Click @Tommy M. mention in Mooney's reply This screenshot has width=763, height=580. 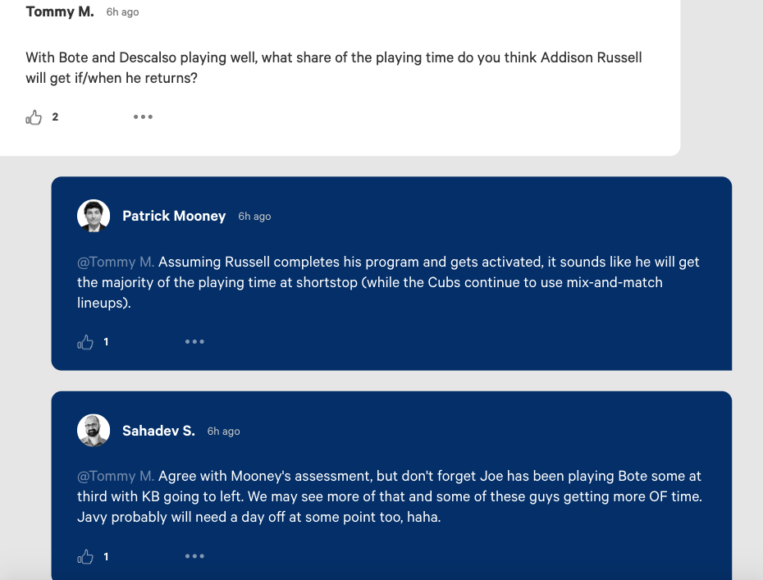(x=115, y=262)
